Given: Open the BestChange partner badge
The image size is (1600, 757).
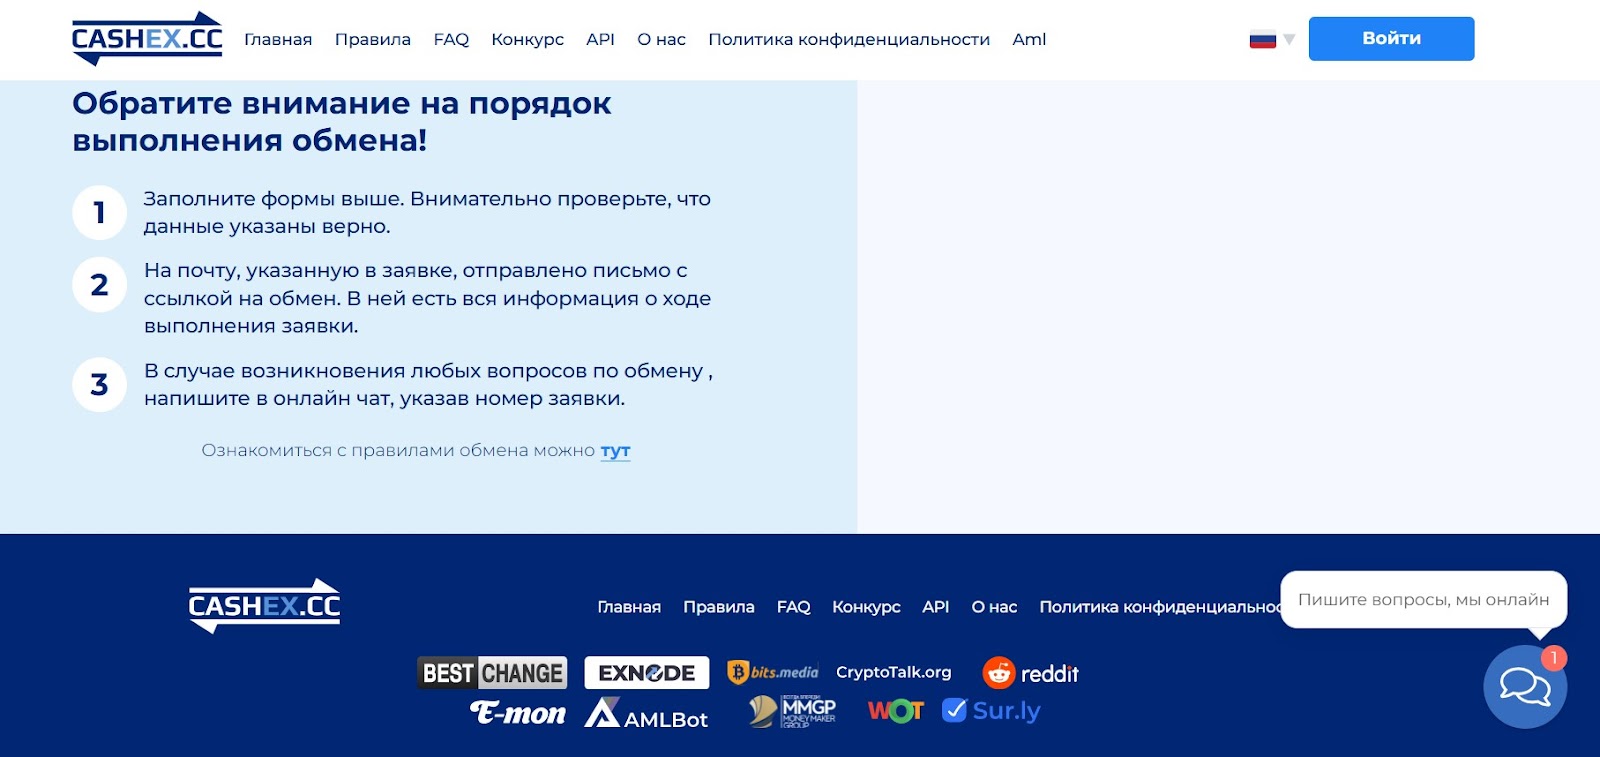Looking at the screenshot, I should [x=492, y=673].
